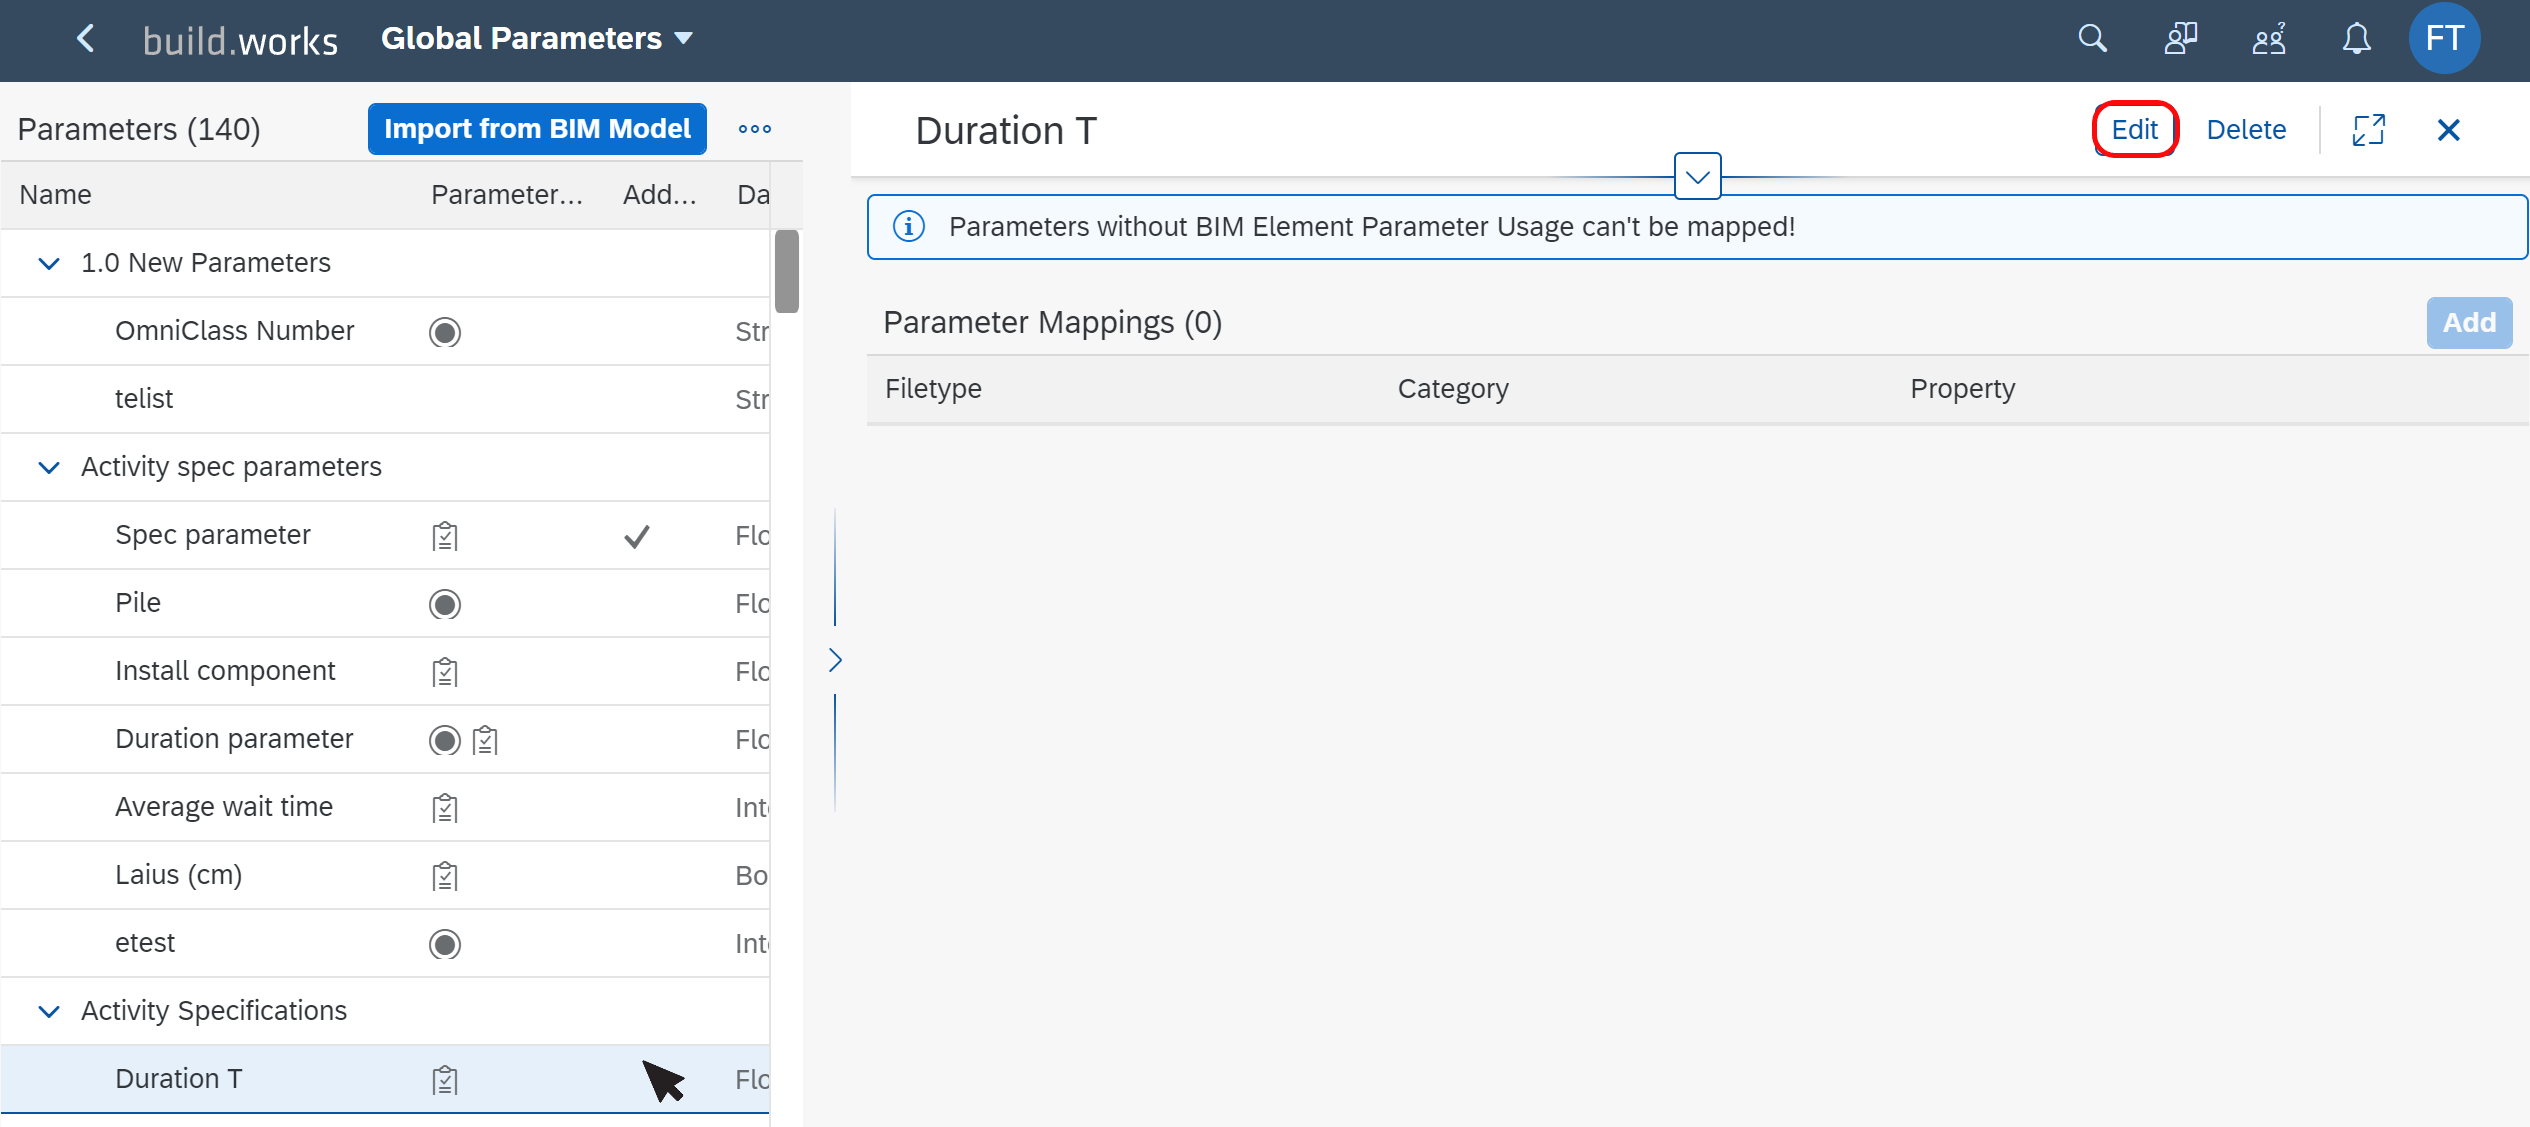Select the Average wait time row

click(x=385, y=807)
